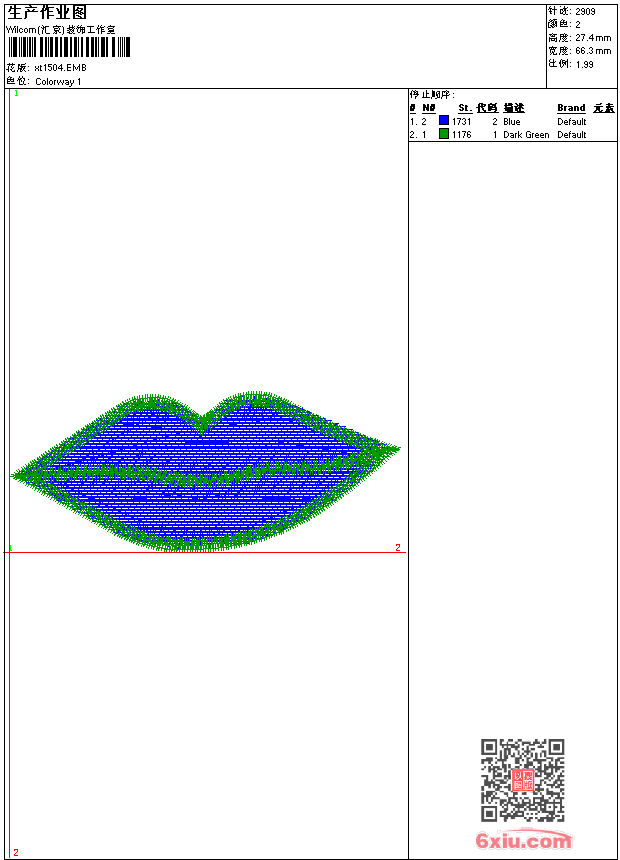The width and height of the screenshot is (620, 860).
Task: Click the red marker 2 at bottom left
Action: (x=15, y=852)
